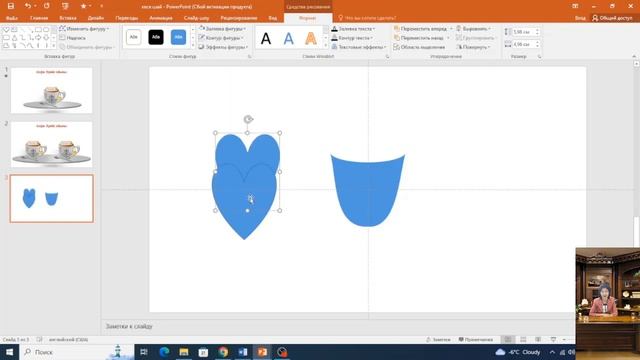Open the Shape Styles dialog launcher
Image resolution: width=640 pixels, height=360 pixels.
point(249,57)
